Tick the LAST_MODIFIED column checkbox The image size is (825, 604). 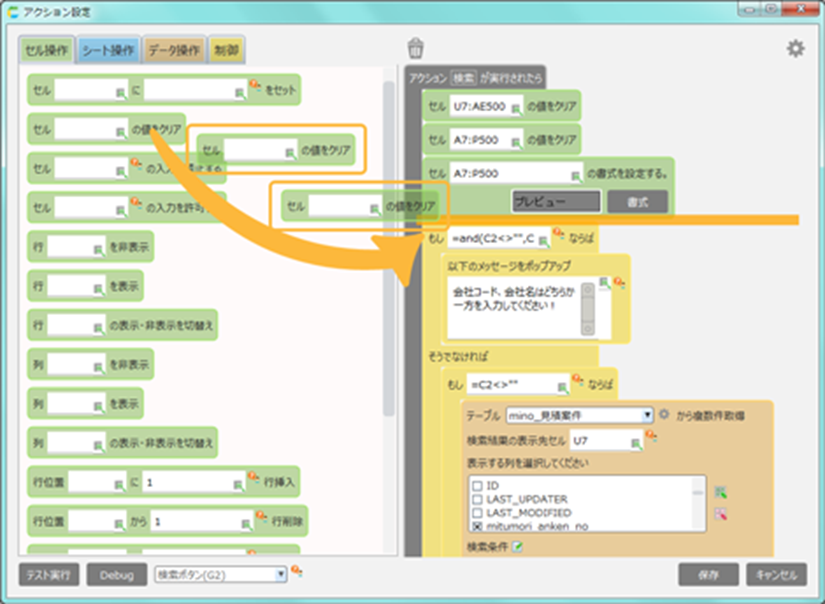pyautogui.click(x=477, y=511)
